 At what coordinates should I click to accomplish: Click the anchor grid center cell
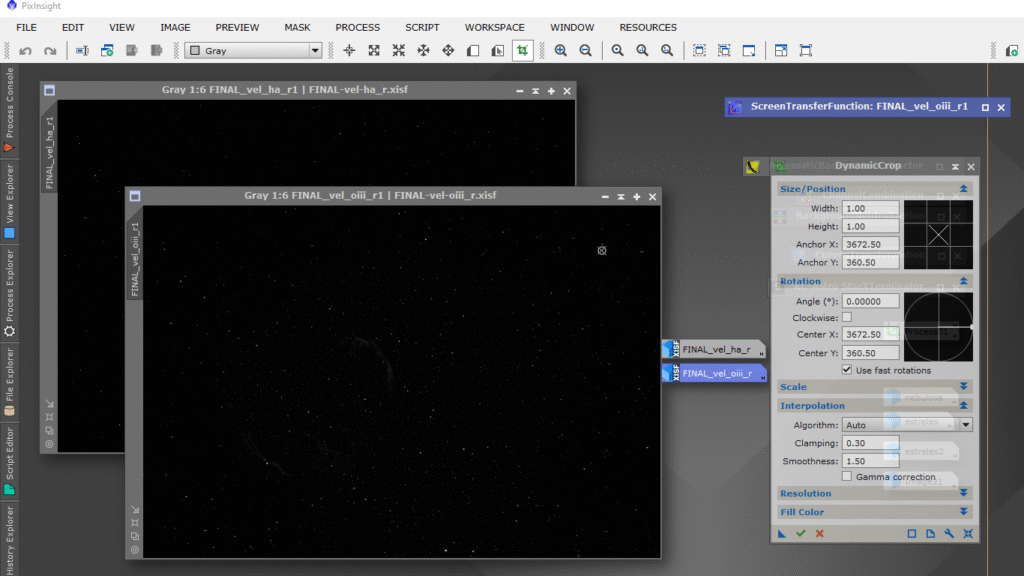[938, 234]
